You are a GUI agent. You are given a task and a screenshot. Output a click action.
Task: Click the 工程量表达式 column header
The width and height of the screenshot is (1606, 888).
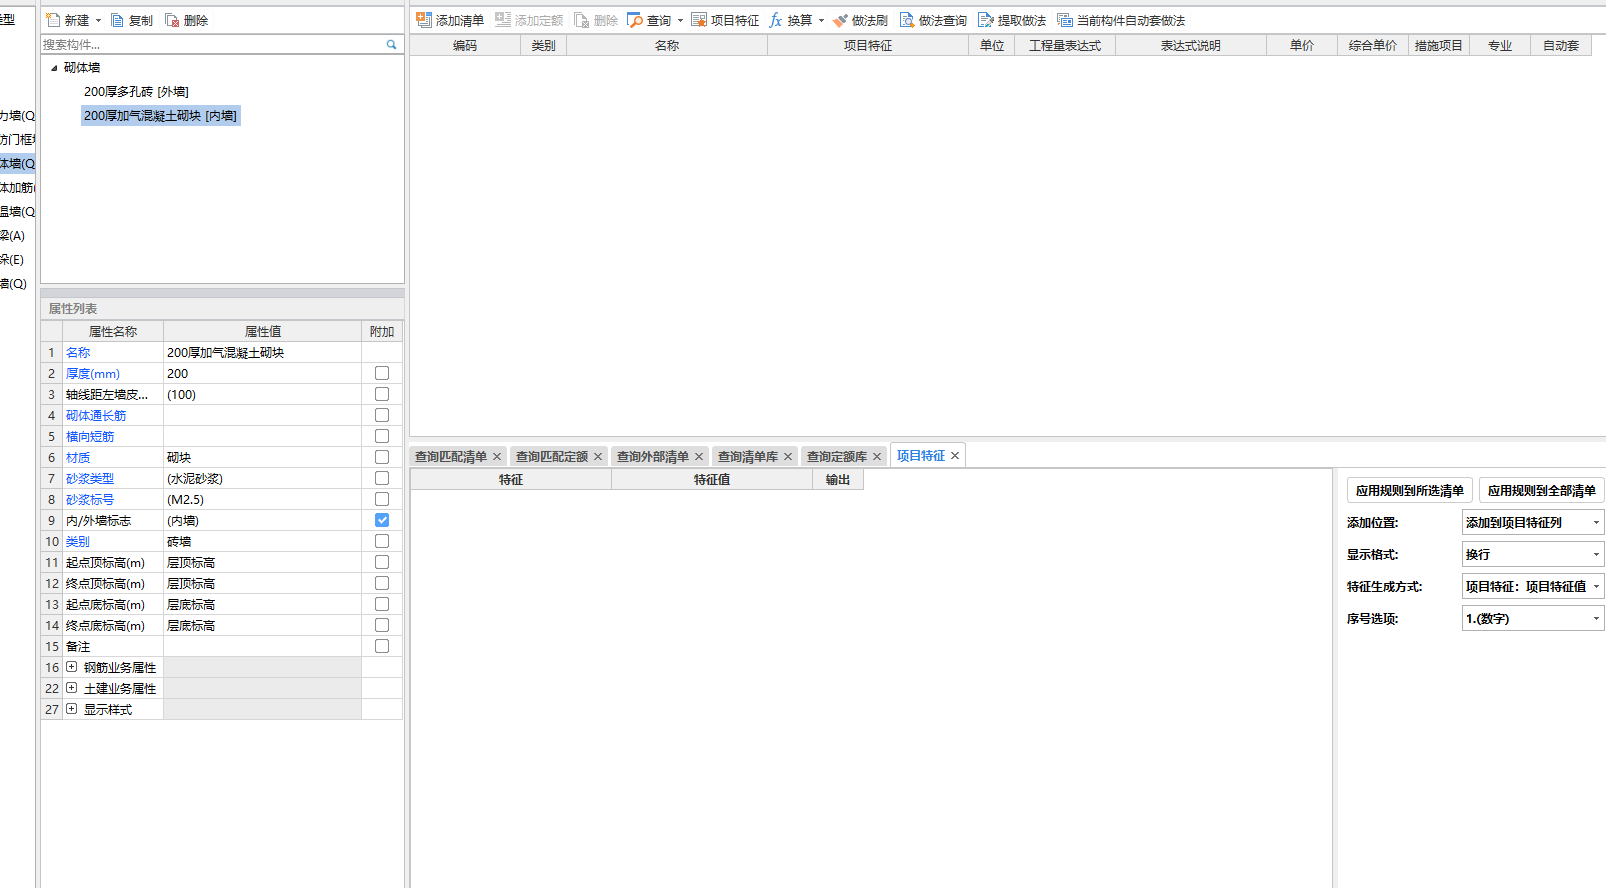1065,46
